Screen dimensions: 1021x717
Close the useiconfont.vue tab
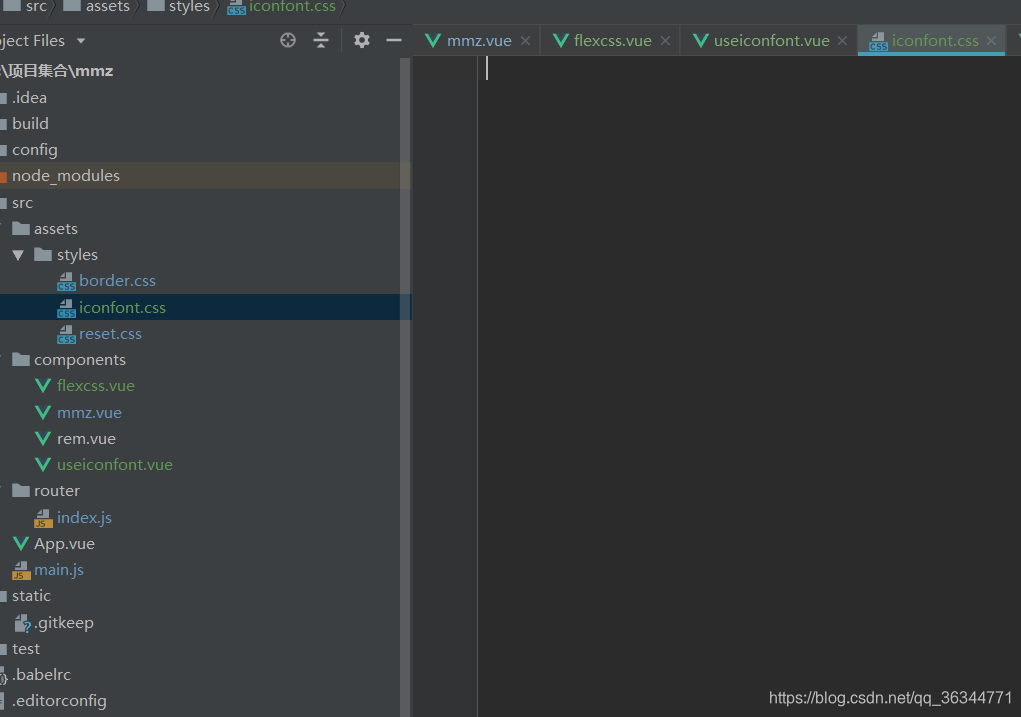coord(843,41)
